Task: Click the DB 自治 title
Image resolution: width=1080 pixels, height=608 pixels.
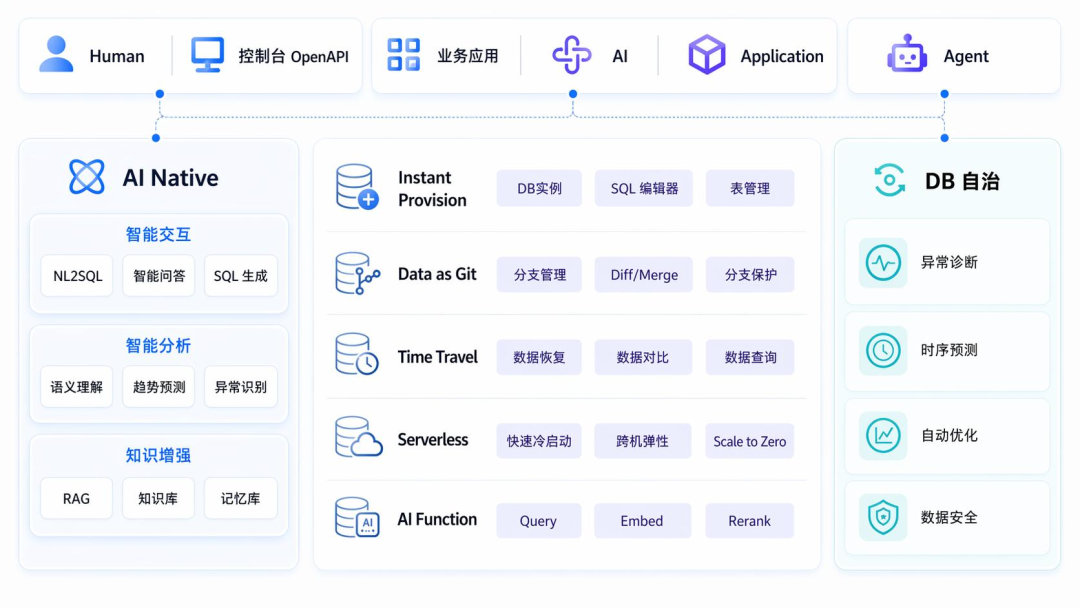Action: pos(962,181)
